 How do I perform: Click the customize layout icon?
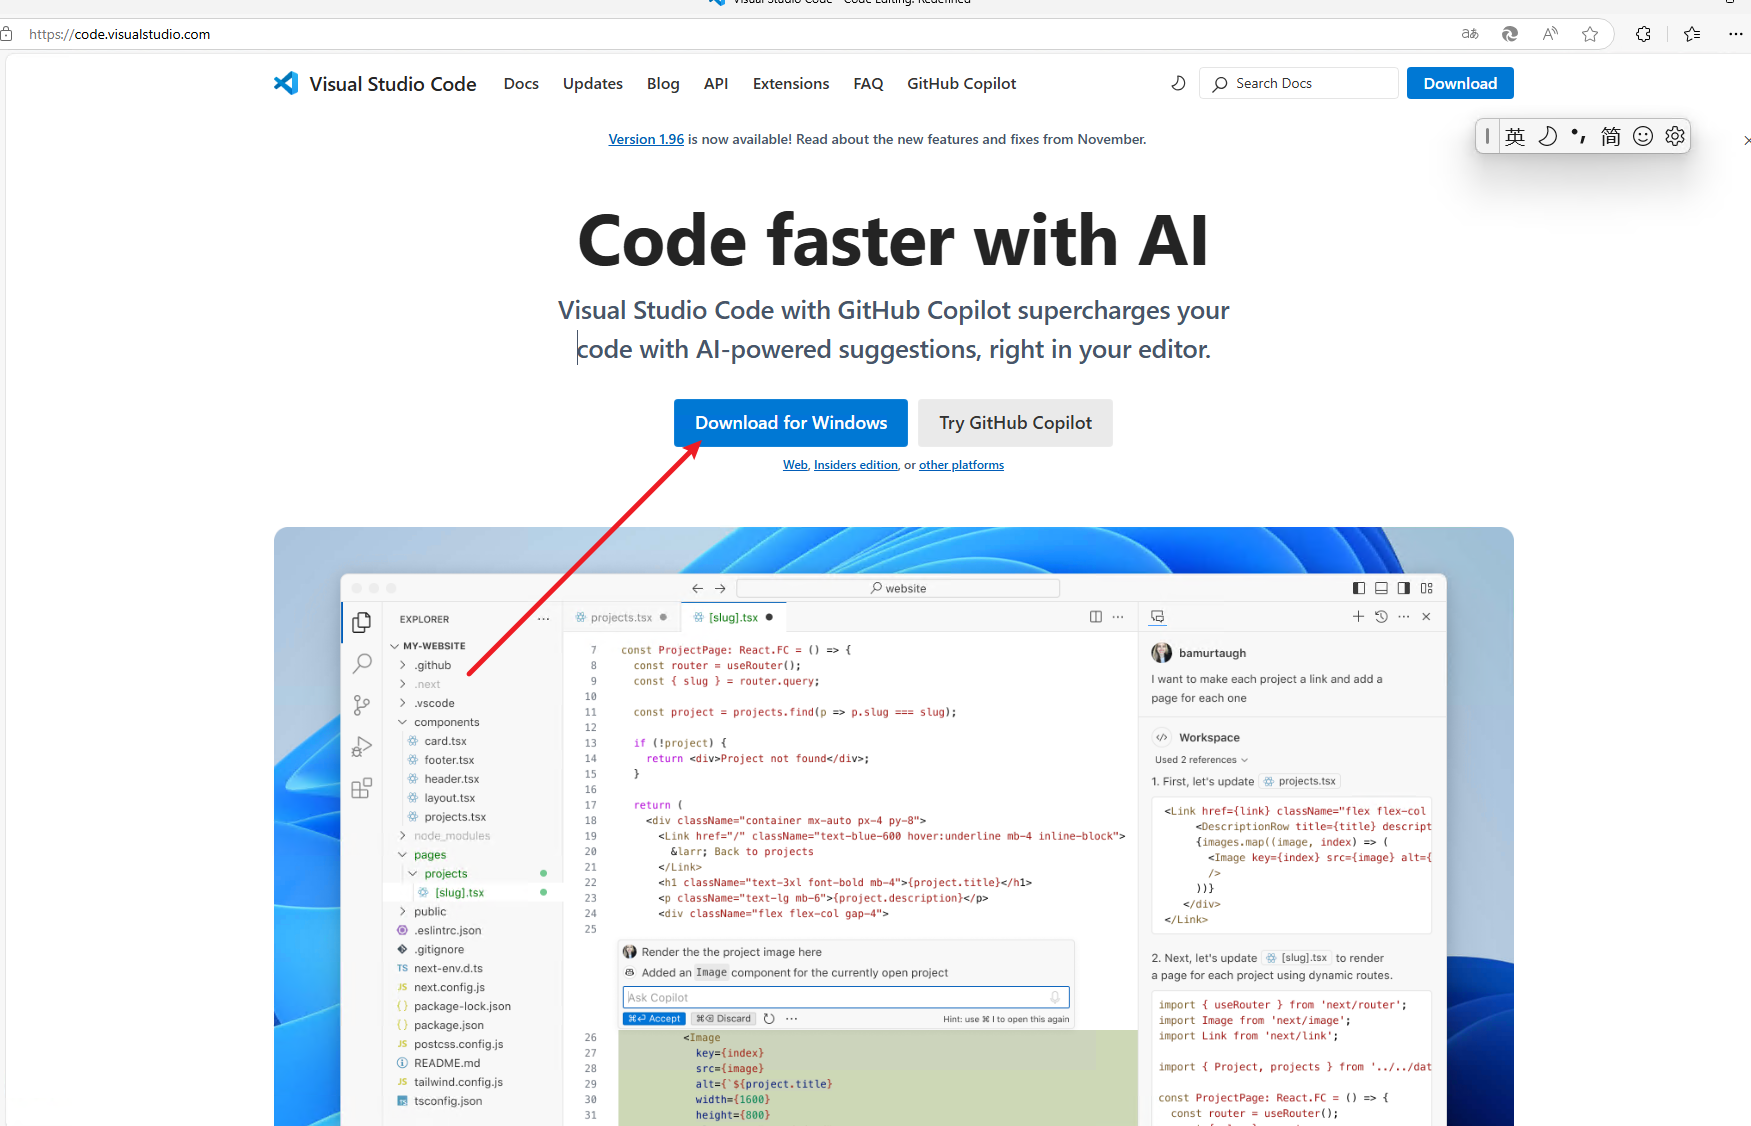pos(1427,588)
